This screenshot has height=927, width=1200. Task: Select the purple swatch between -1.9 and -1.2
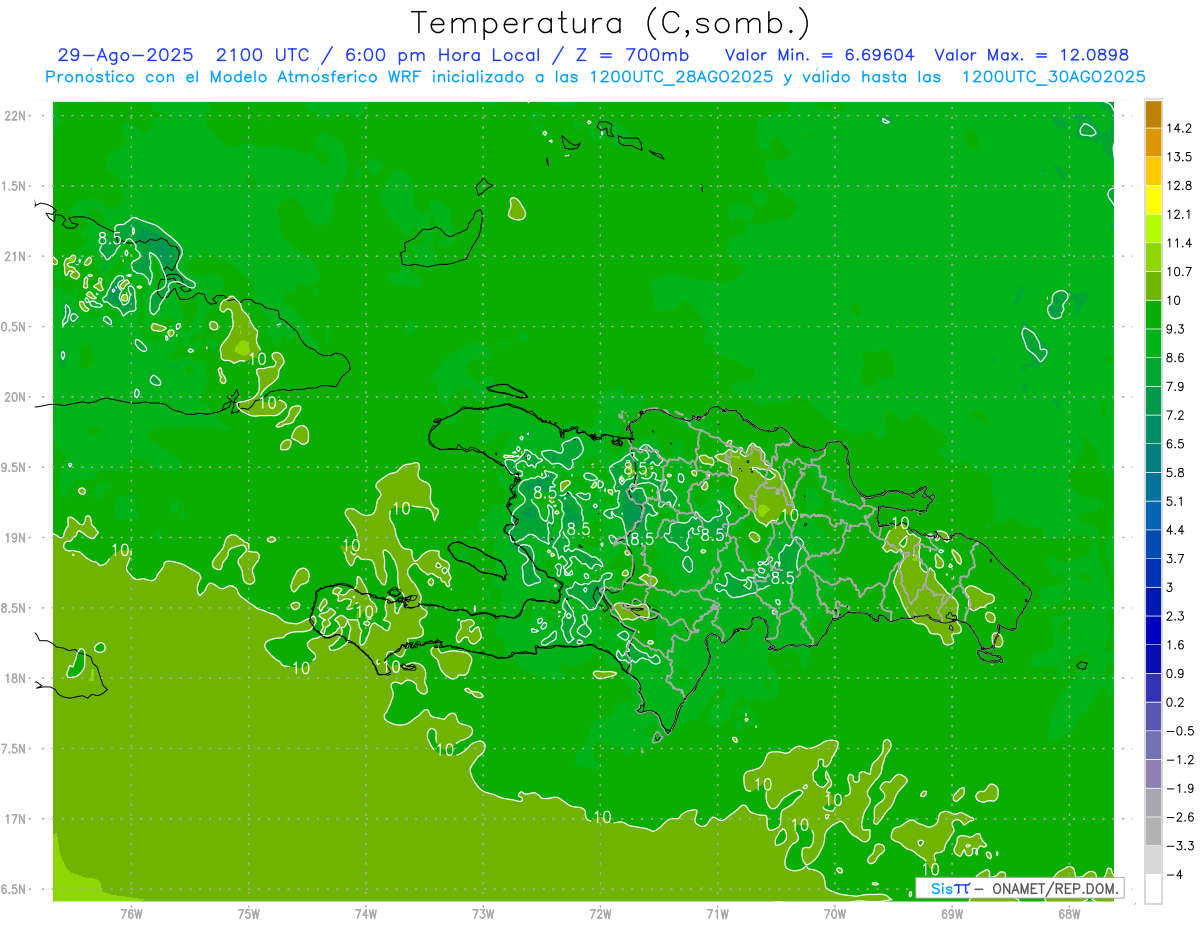(x=1153, y=774)
